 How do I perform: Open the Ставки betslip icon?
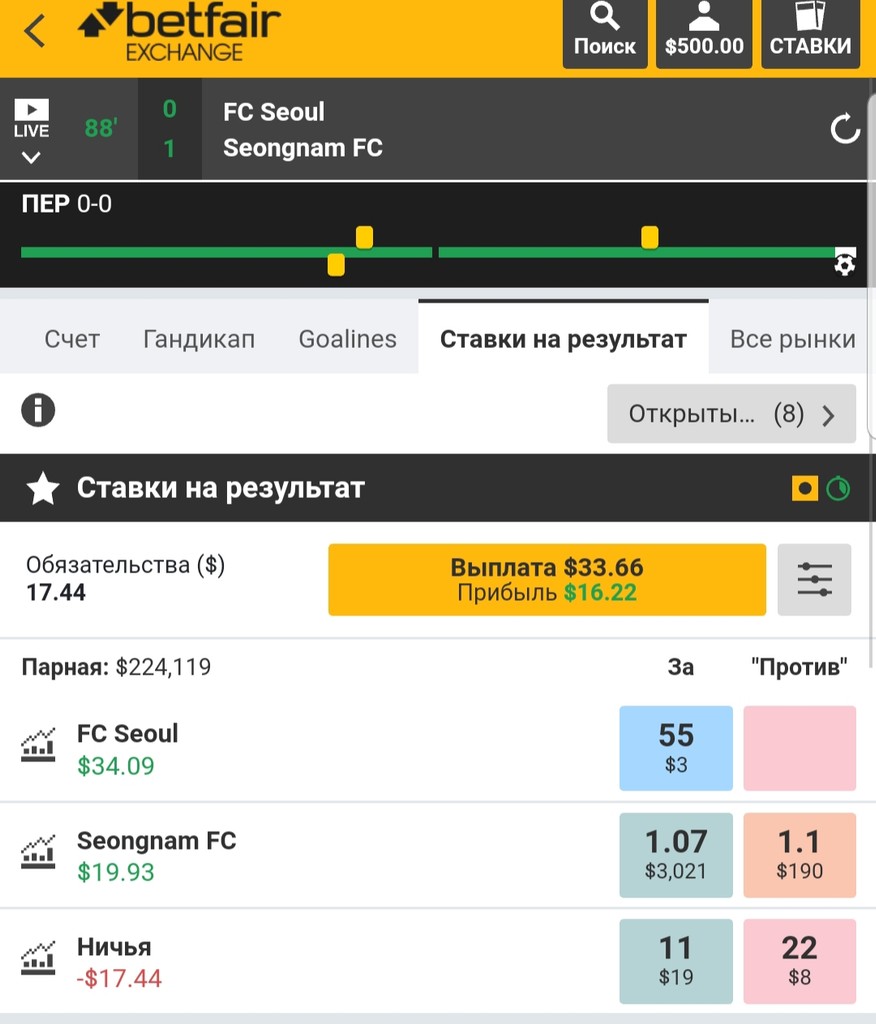[810, 32]
